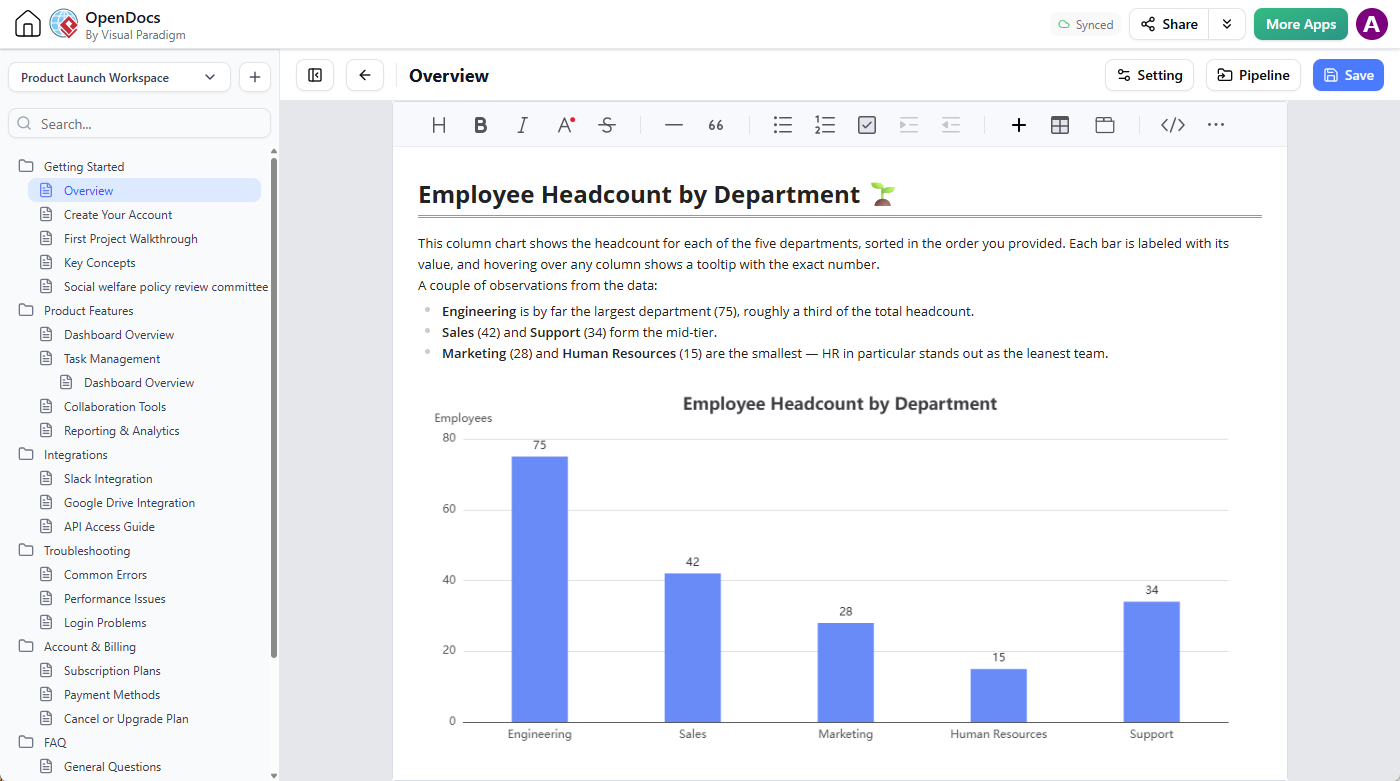Insert a horizontal rule divider
The image size is (1400, 781).
[x=674, y=125]
